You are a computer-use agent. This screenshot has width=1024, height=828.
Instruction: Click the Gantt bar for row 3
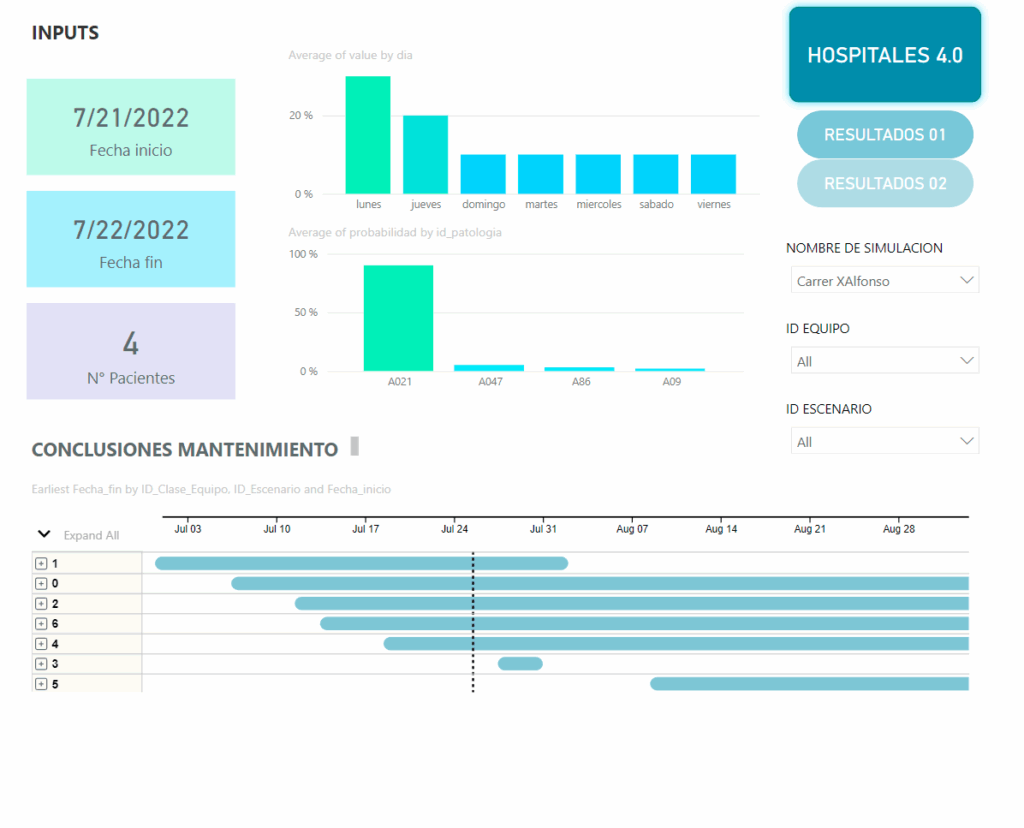tap(520, 664)
